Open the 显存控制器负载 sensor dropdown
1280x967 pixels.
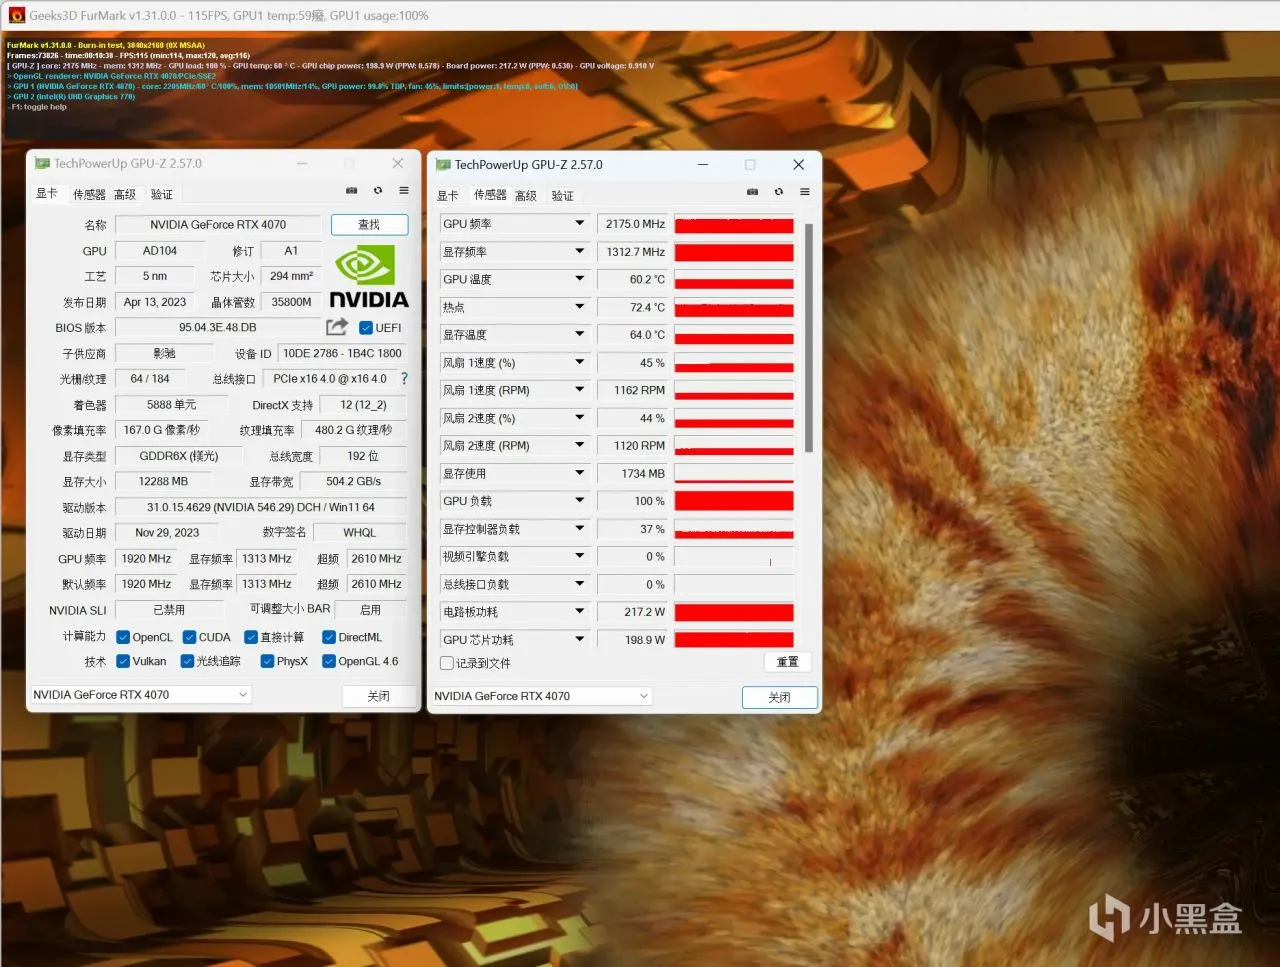(579, 529)
